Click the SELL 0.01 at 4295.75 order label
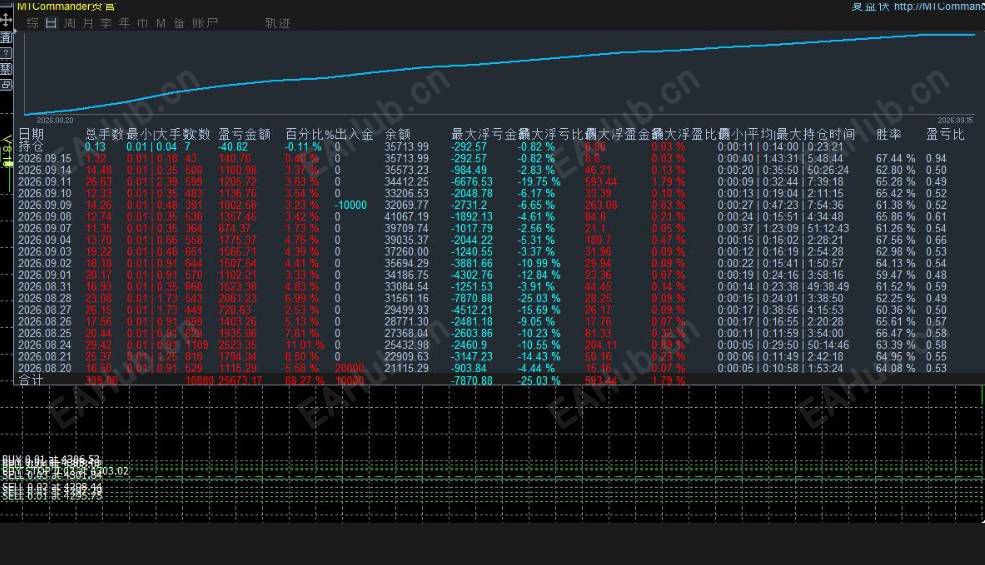The image size is (985, 565). 52,496
